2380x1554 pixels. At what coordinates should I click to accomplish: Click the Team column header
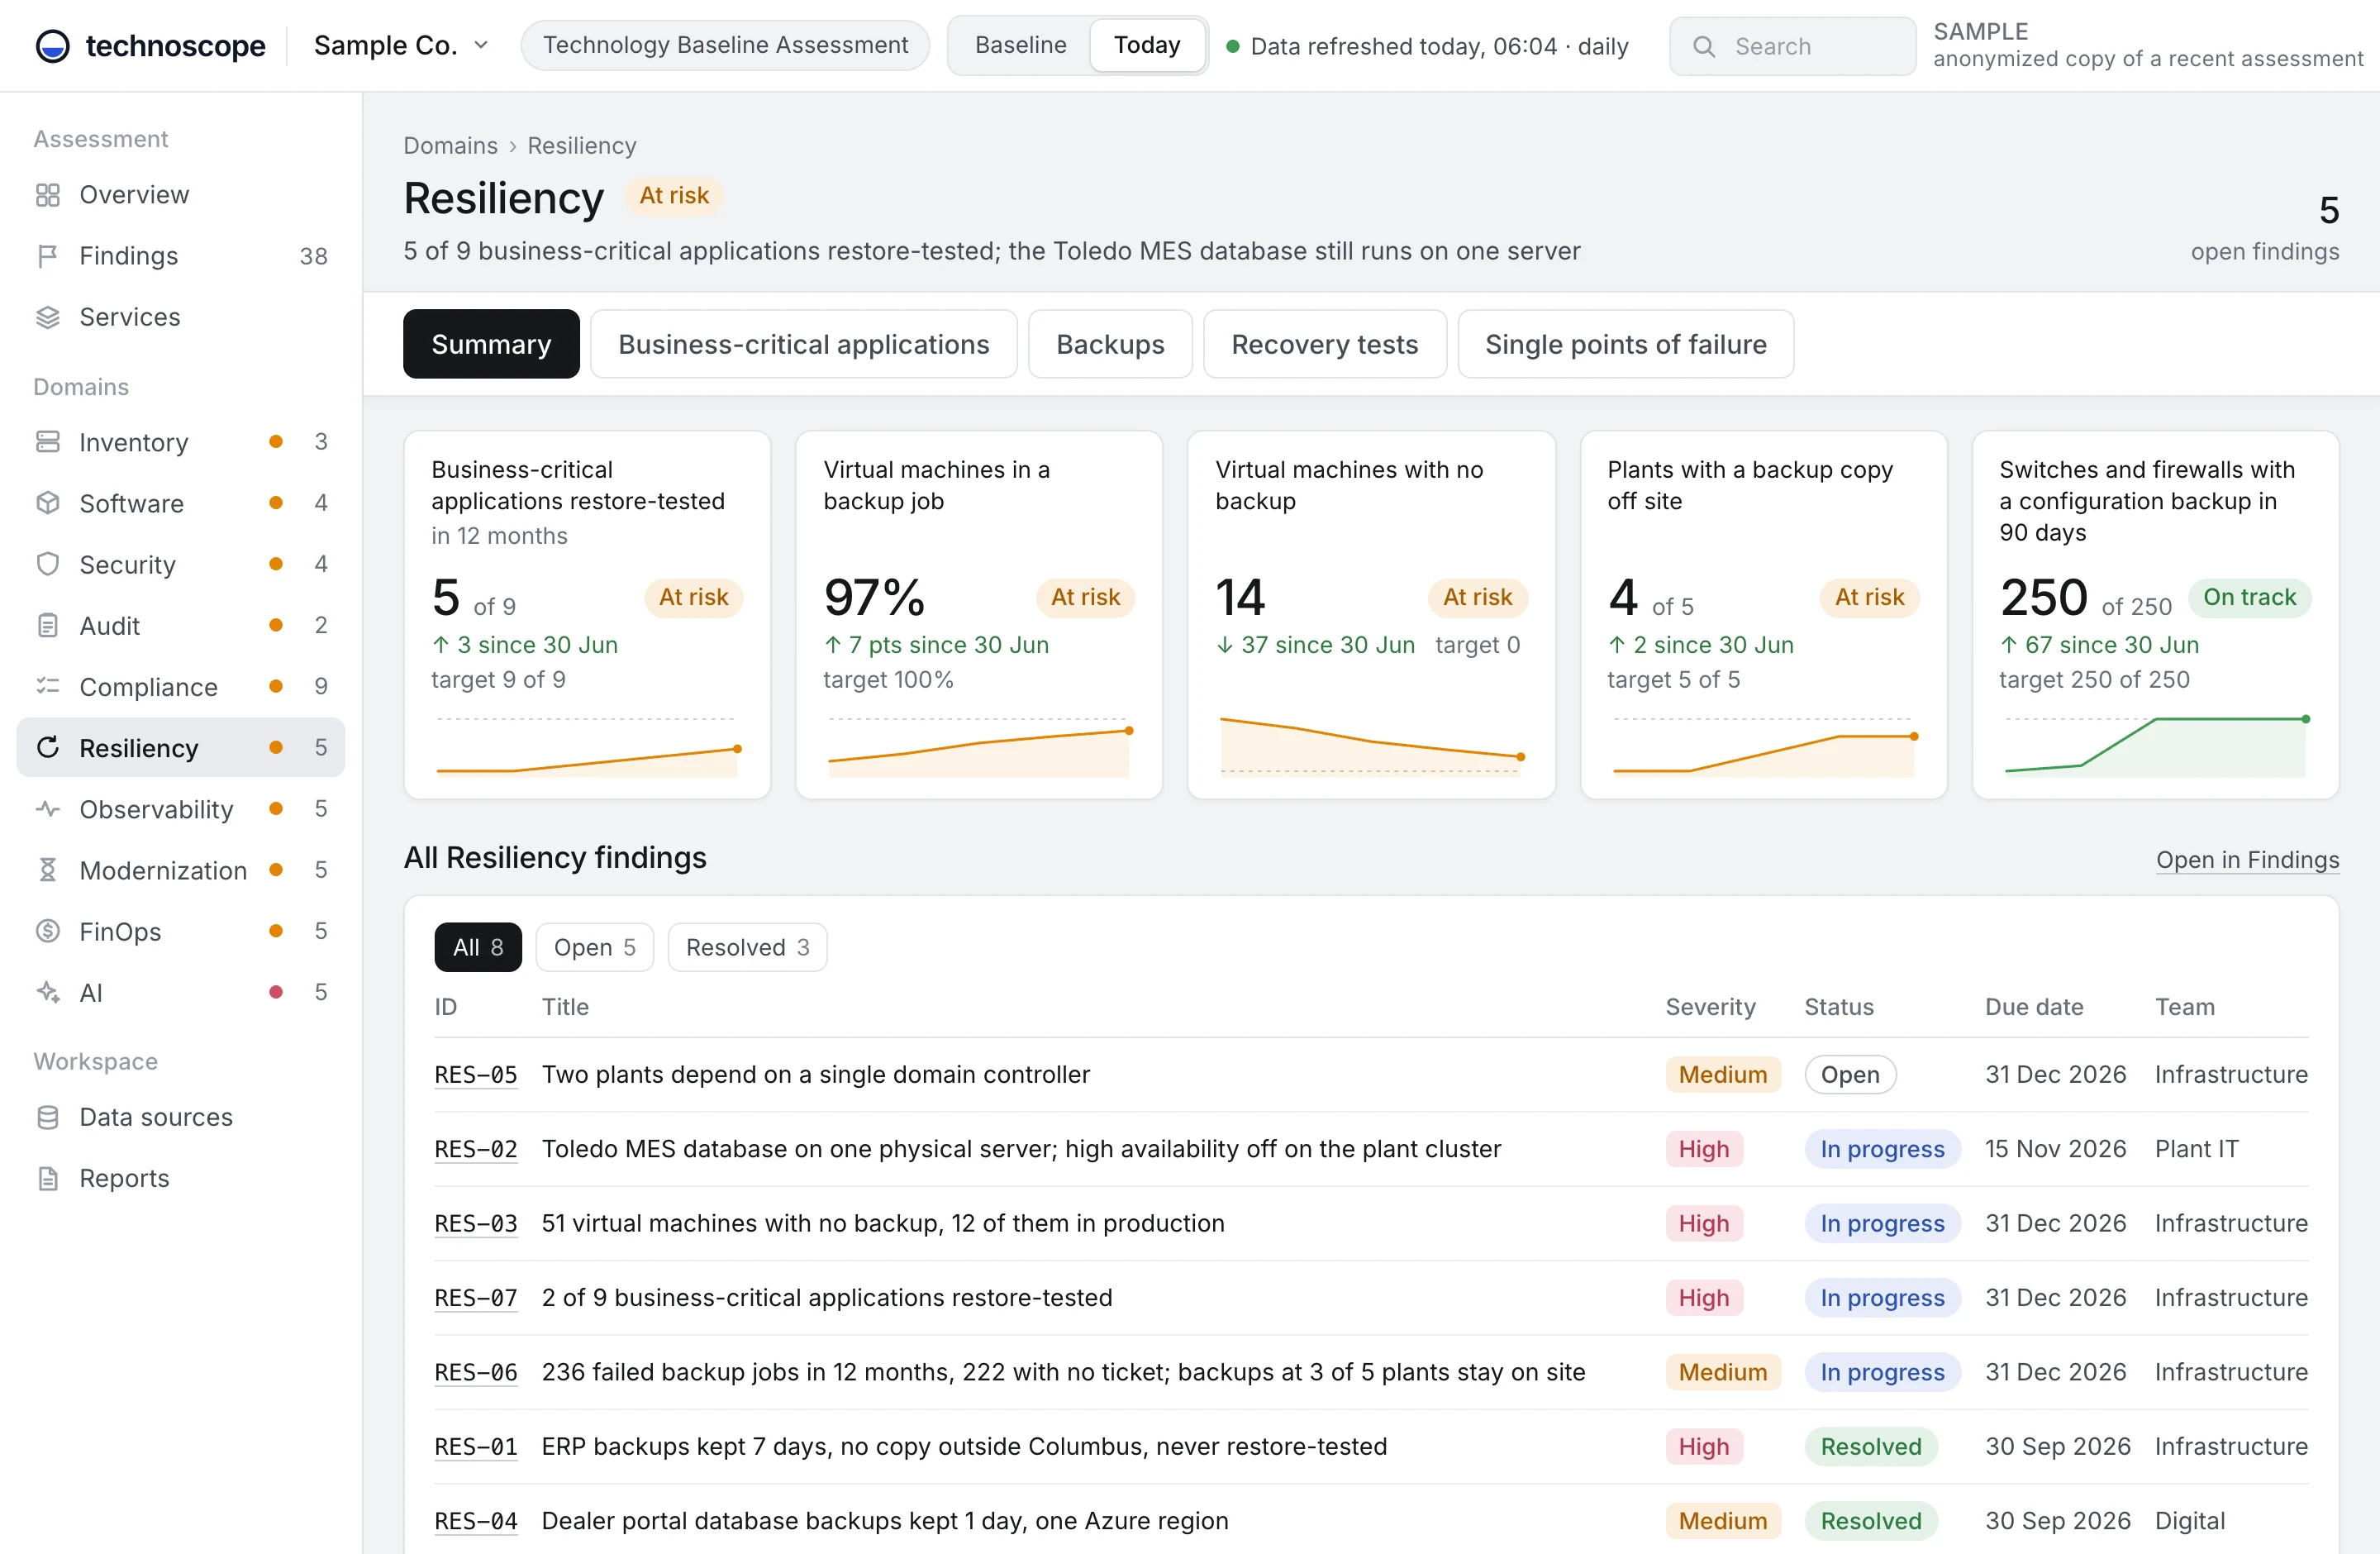click(2185, 1007)
